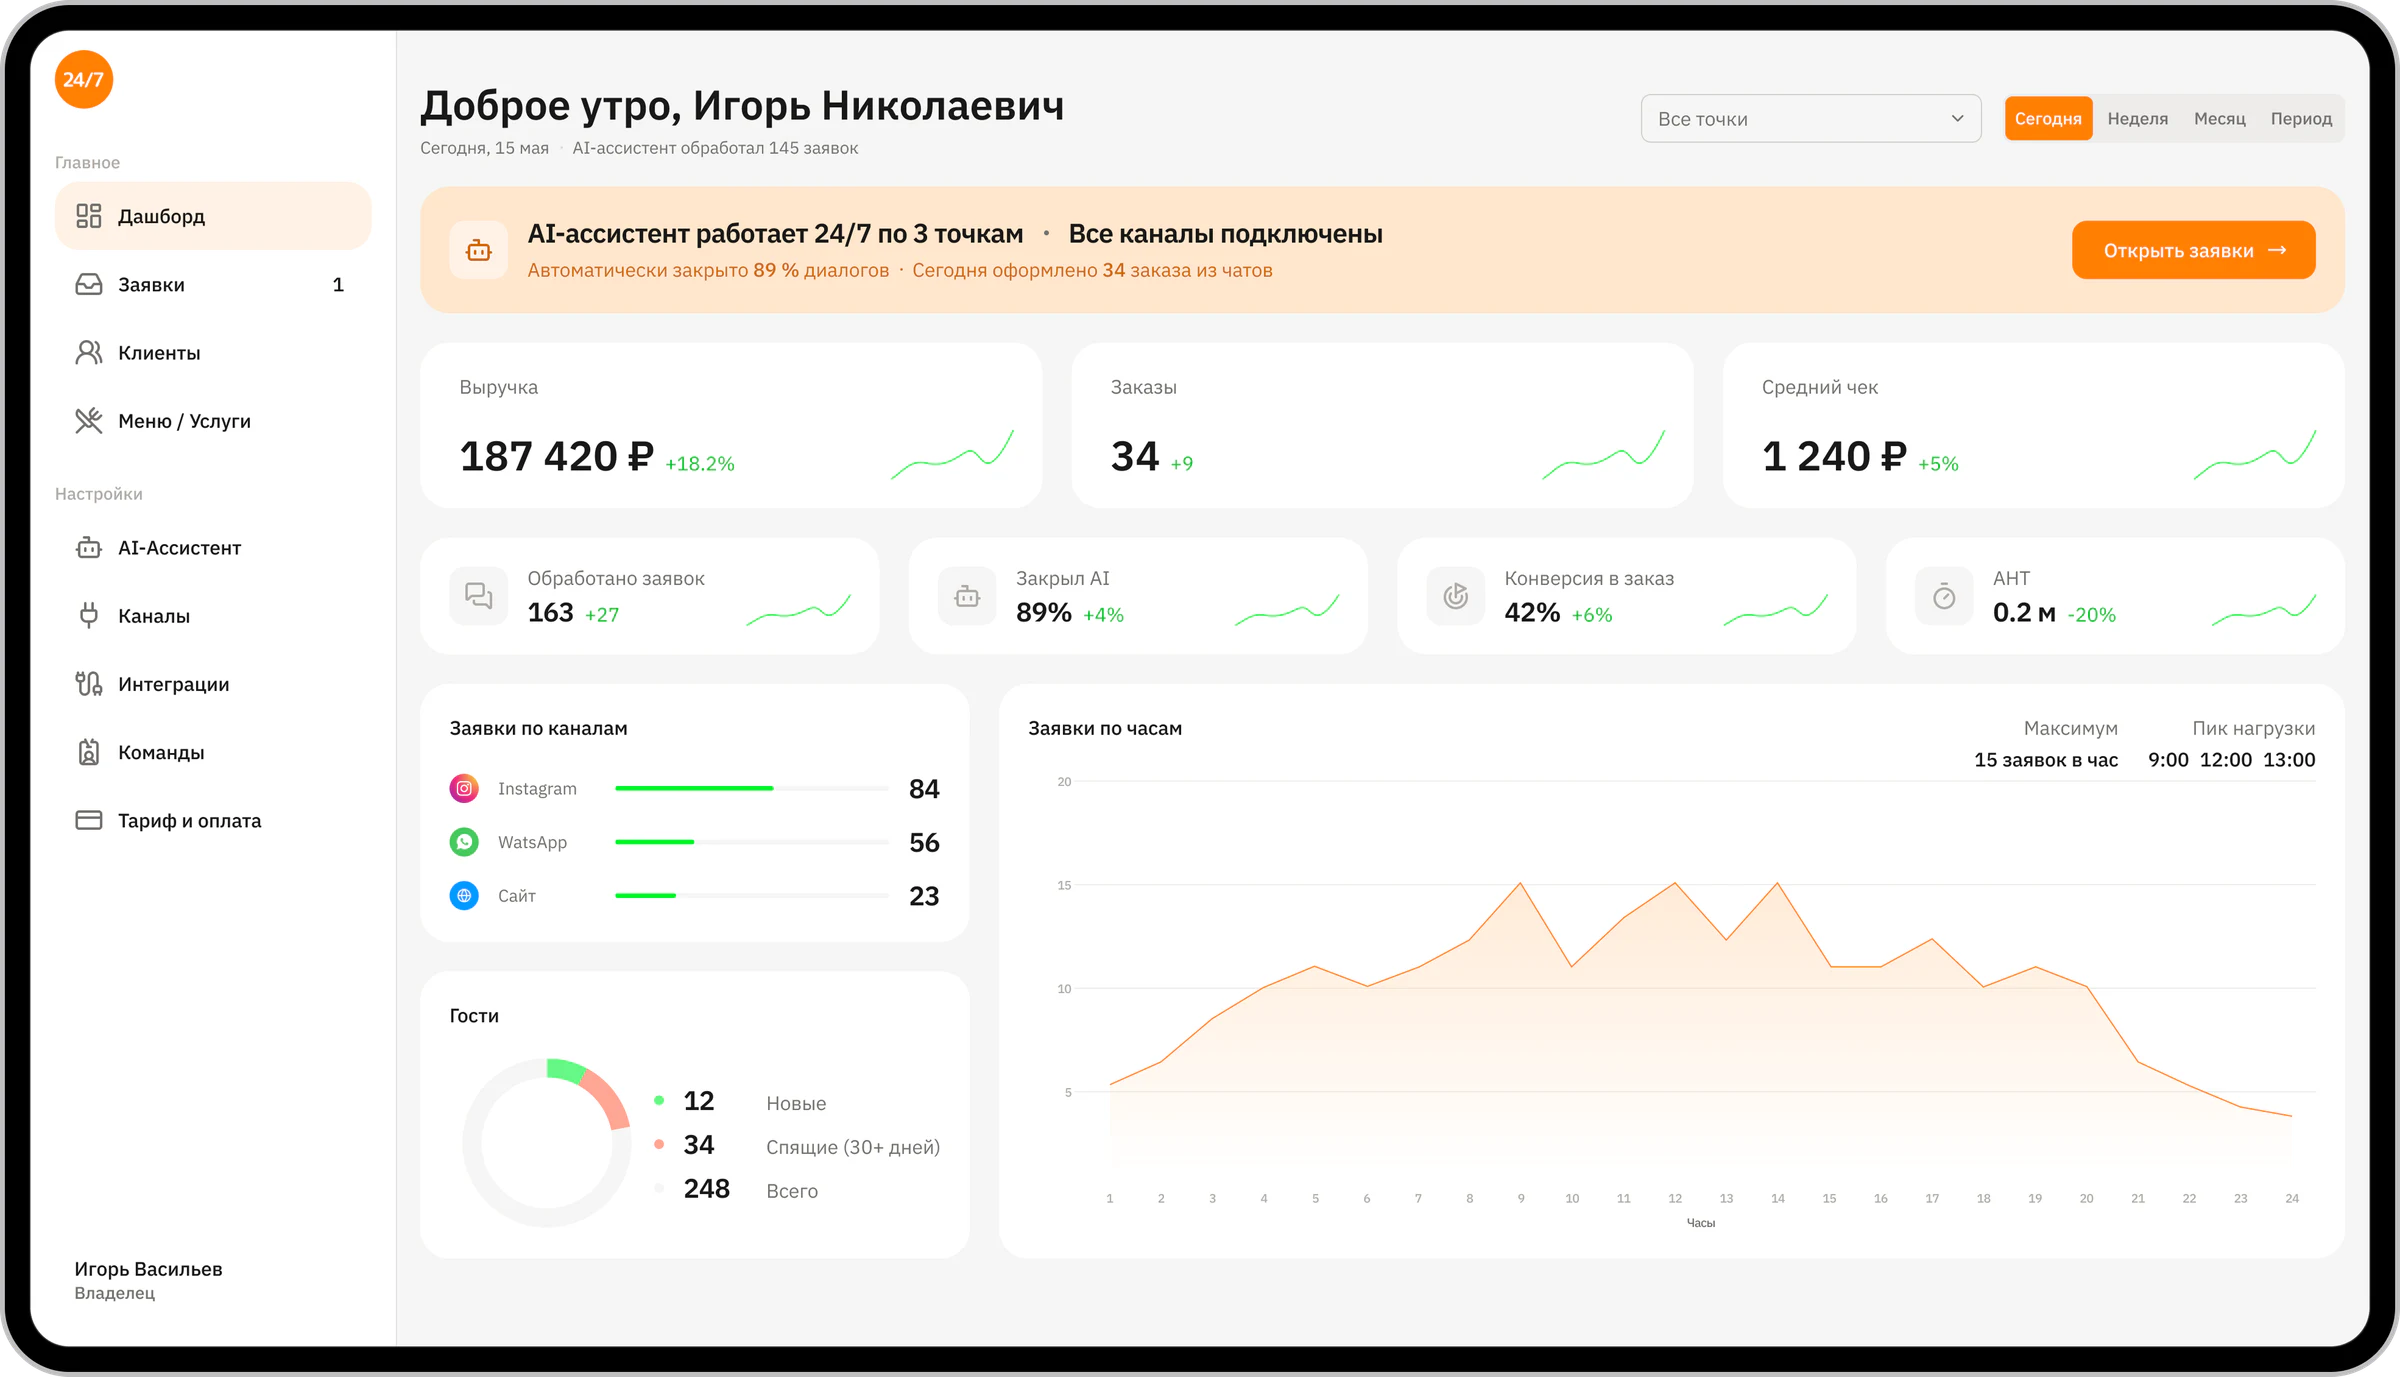Click the +18.2% revenue change
The height and width of the screenshot is (1377, 2400).
[700, 463]
